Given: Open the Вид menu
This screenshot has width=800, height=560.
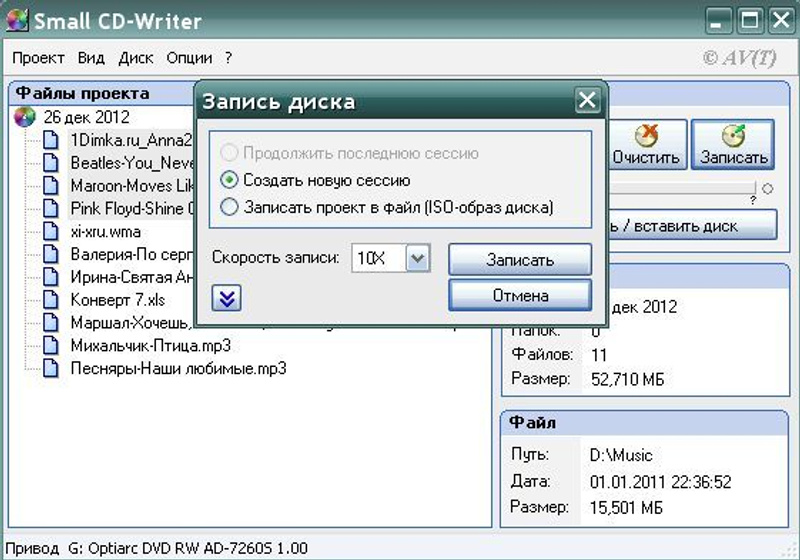Looking at the screenshot, I should [91, 58].
